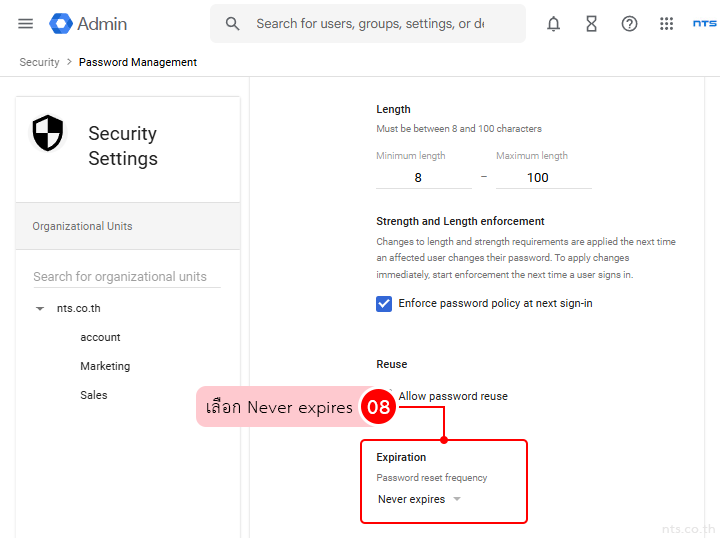Image resolution: width=720 pixels, height=538 pixels.
Task: Collapse the nts.co.th organizational unit
Action: 40,309
